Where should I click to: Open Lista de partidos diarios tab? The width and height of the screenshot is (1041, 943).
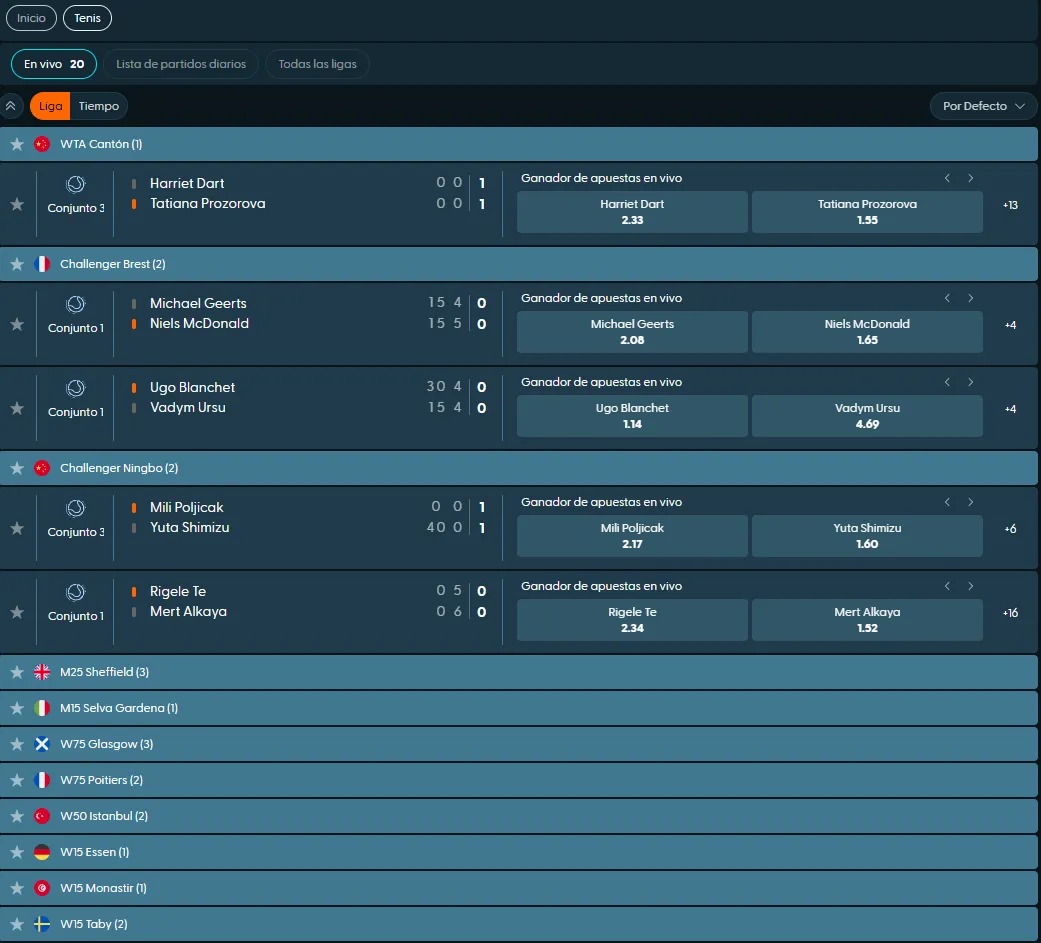[181, 64]
